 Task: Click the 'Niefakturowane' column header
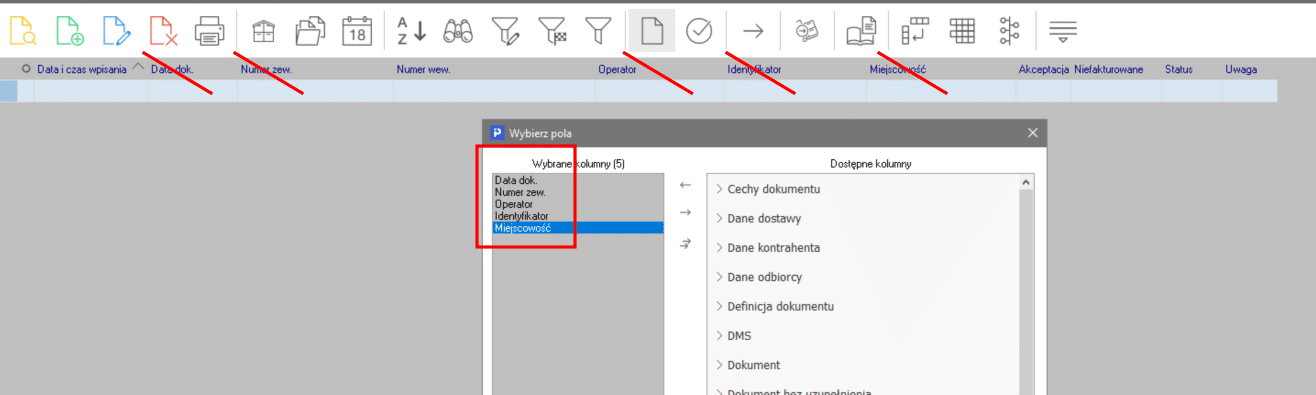[1109, 70]
